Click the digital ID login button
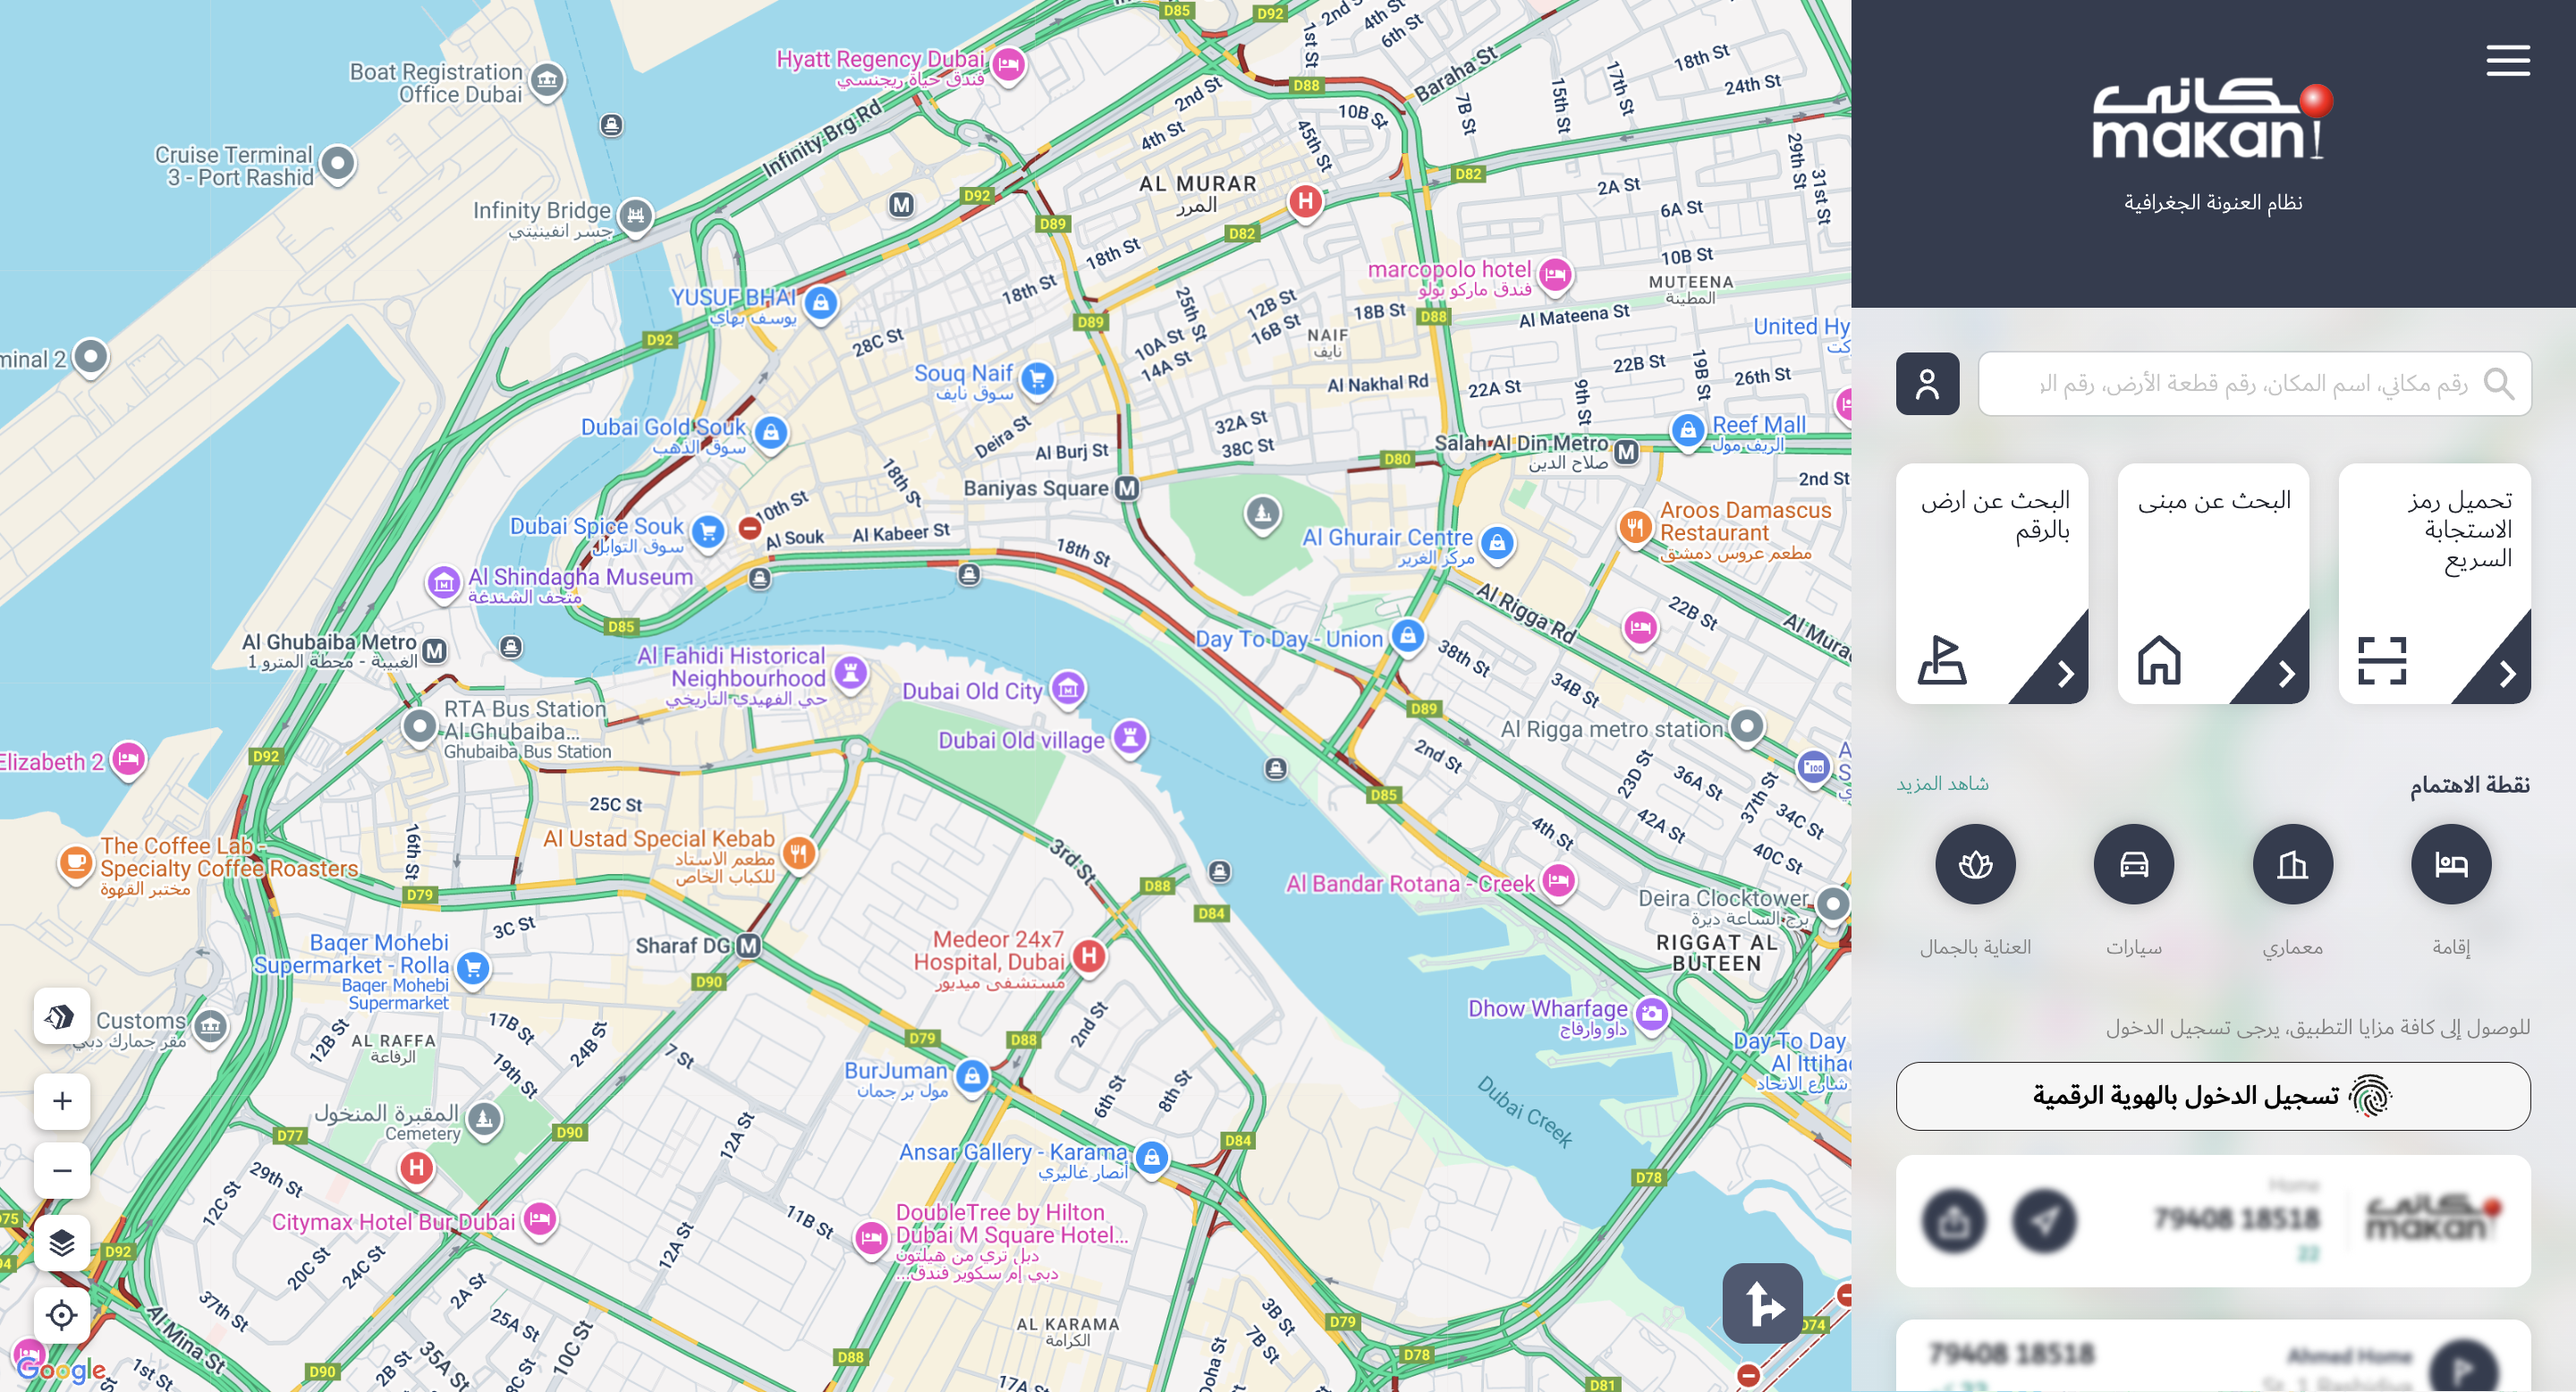 [2212, 1096]
